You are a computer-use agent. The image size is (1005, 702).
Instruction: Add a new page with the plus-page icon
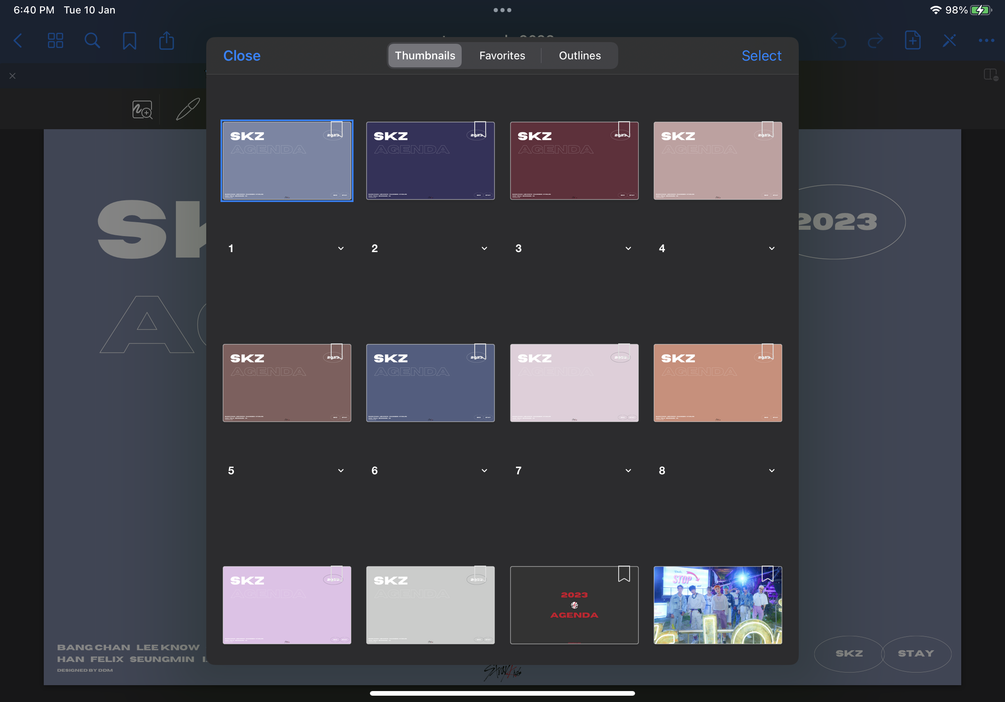click(x=912, y=40)
